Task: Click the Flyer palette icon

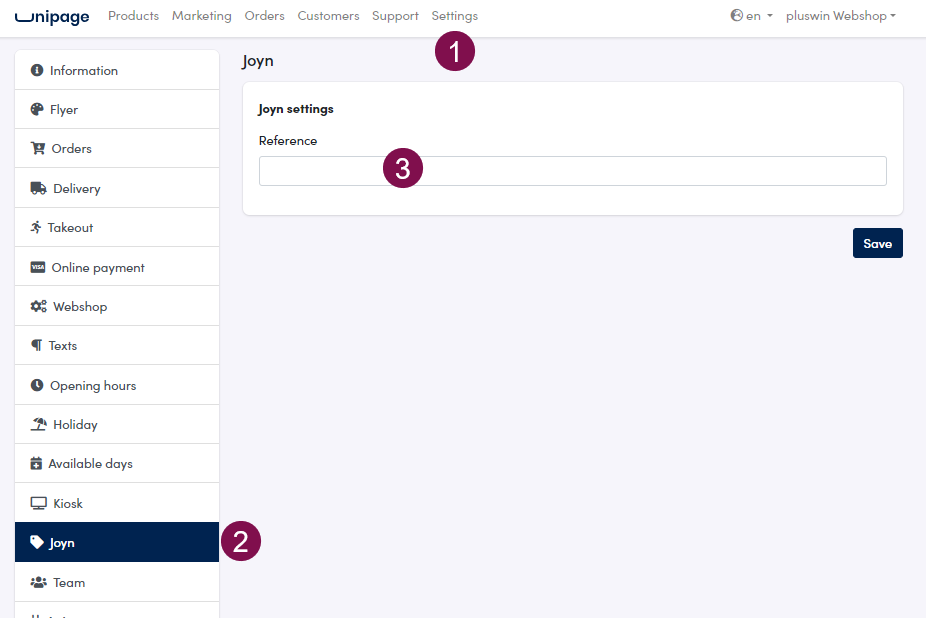Action: (37, 109)
